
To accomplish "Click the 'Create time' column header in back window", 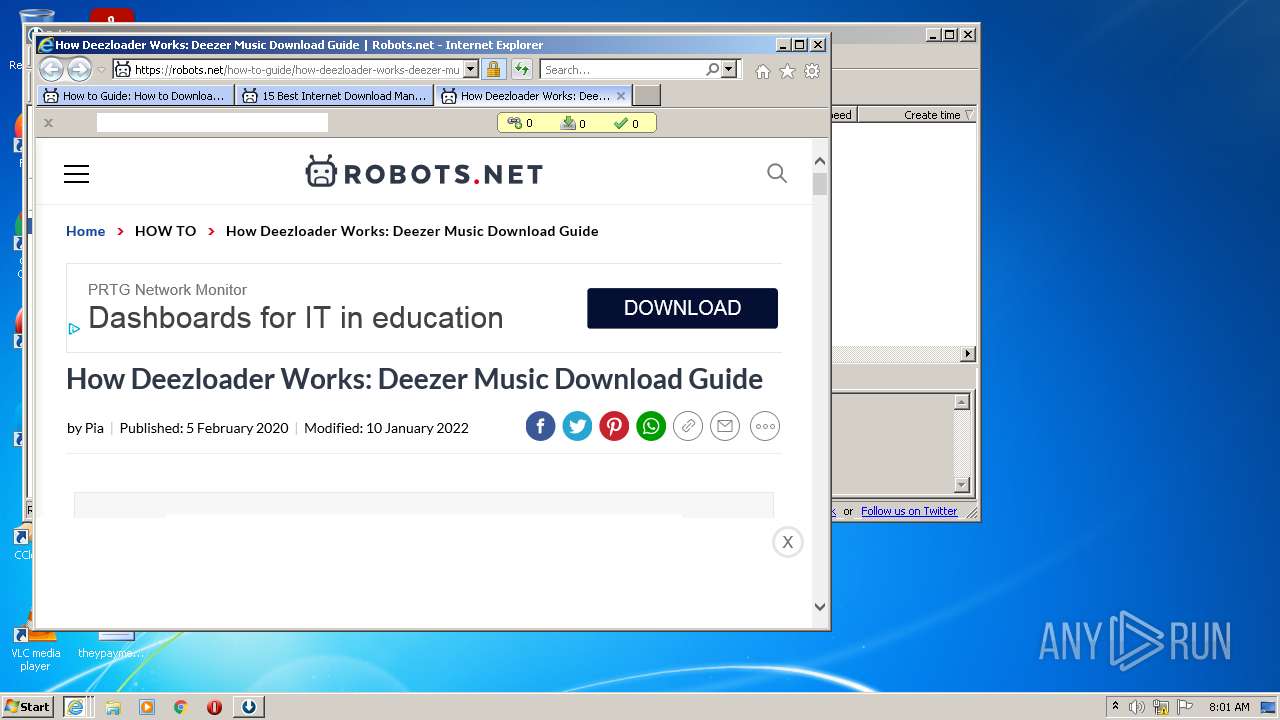I will pyautogui.click(x=917, y=115).
